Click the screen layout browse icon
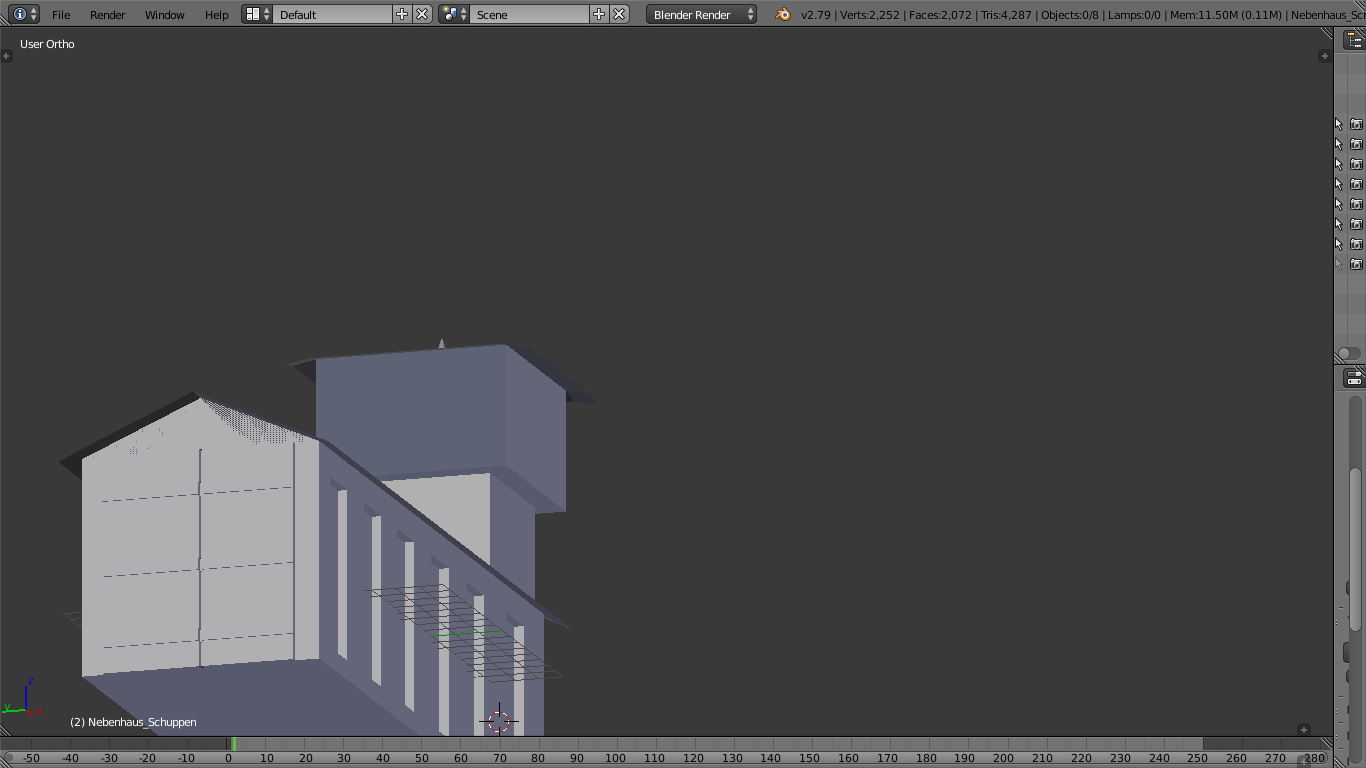Image resolution: width=1366 pixels, height=768 pixels. [x=257, y=14]
